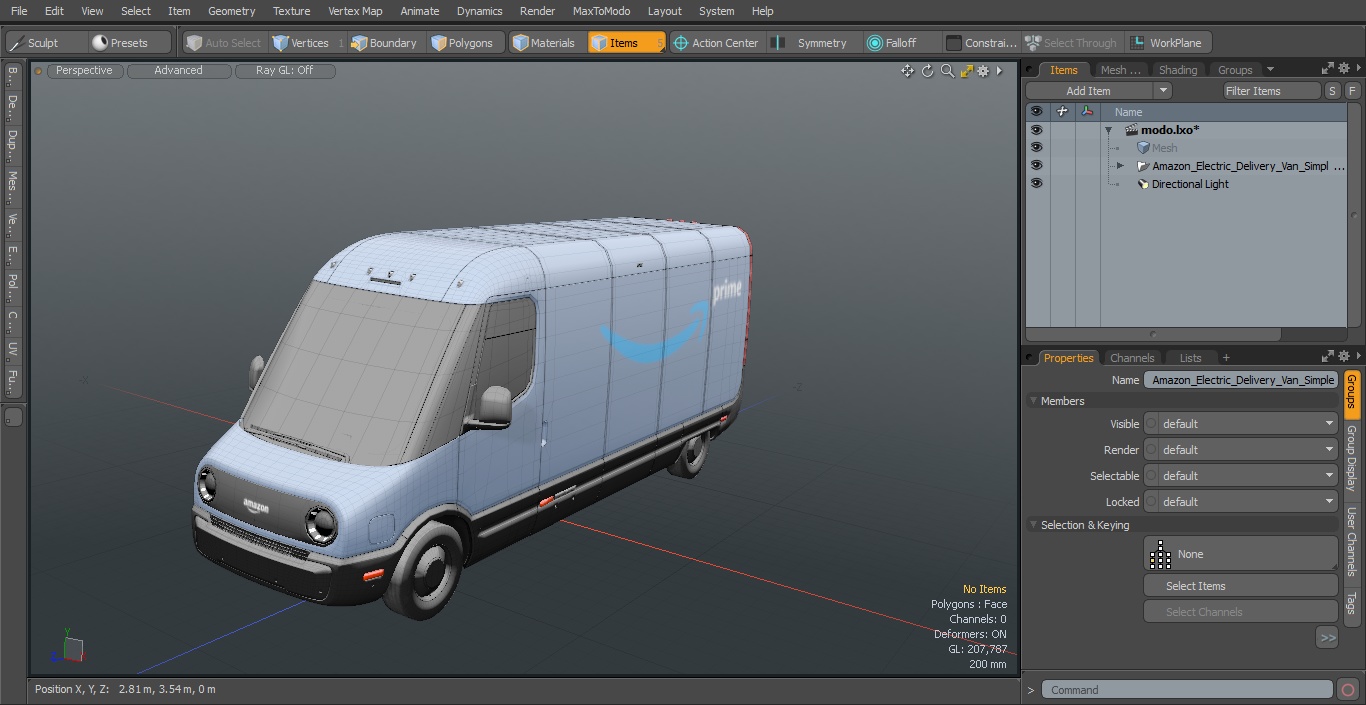Image resolution: width=1366 pixels, height=705 pixels.
Task: Toggle visibility of Directional Light
Action: [1036, 184]
